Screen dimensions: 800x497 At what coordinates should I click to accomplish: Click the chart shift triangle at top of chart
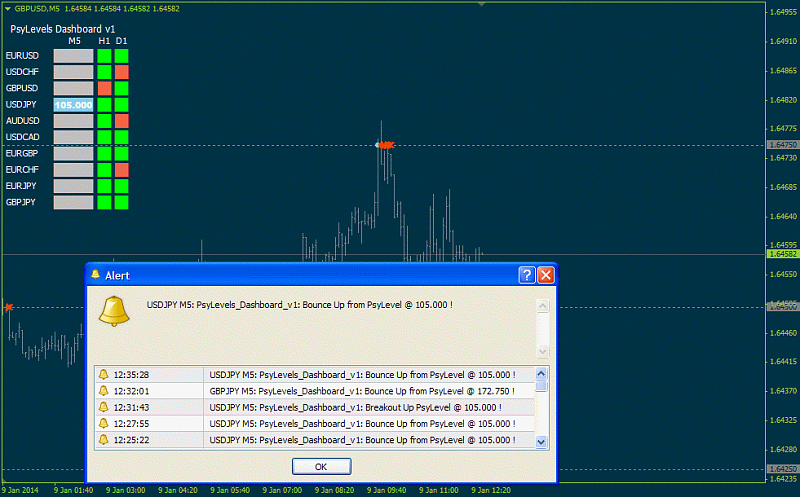click(x=482, y=4)
